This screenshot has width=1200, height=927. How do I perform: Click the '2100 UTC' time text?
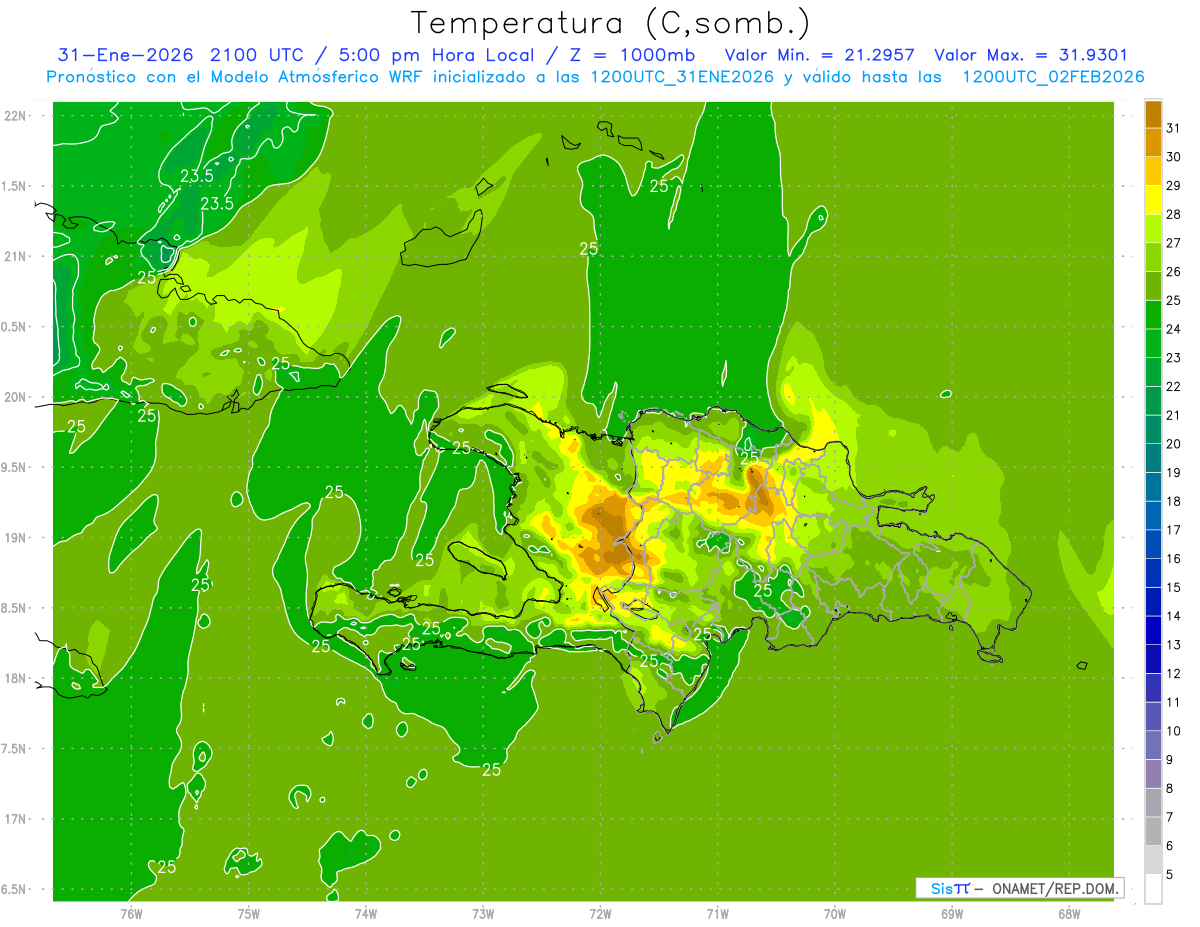click(x=257, y=55)
